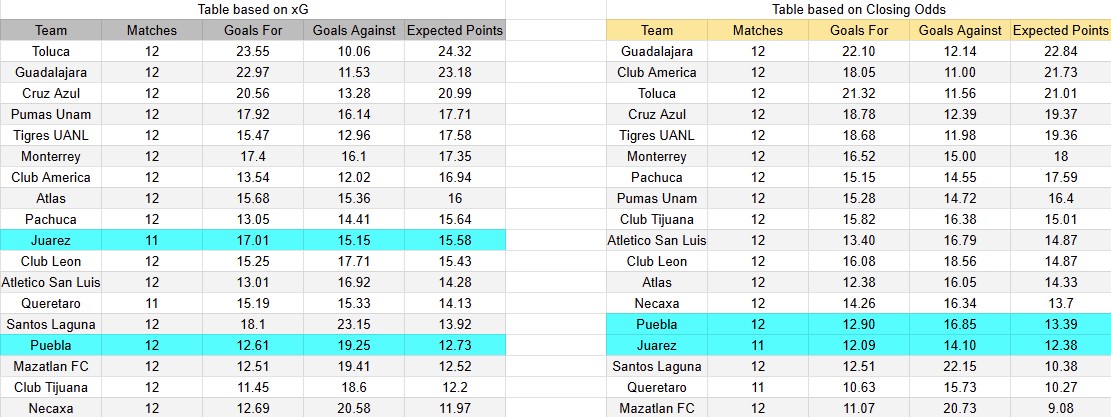Select the 'Table based on xG' title cell
The image size is (1111, 417).
[252, 9]
